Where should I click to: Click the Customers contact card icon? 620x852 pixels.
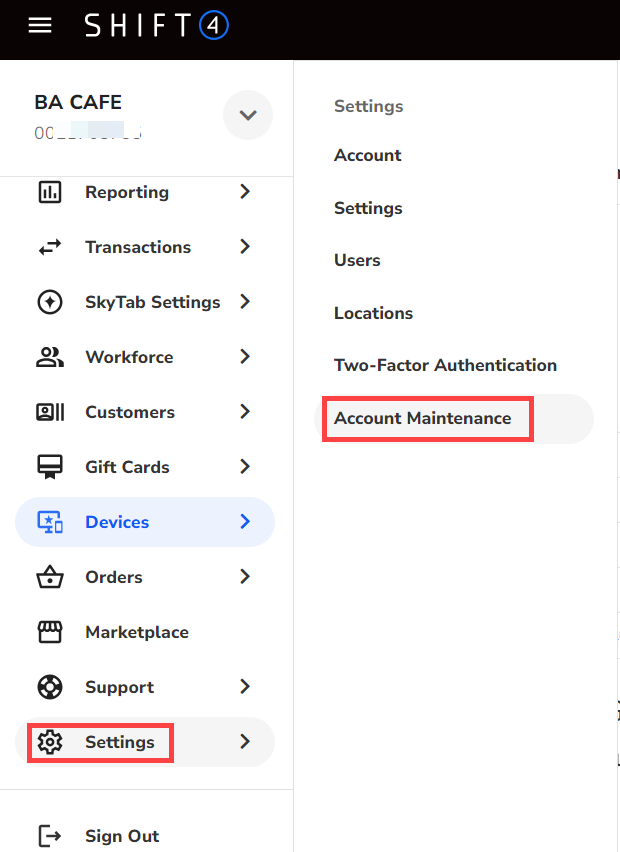click(x=49, y=412)
